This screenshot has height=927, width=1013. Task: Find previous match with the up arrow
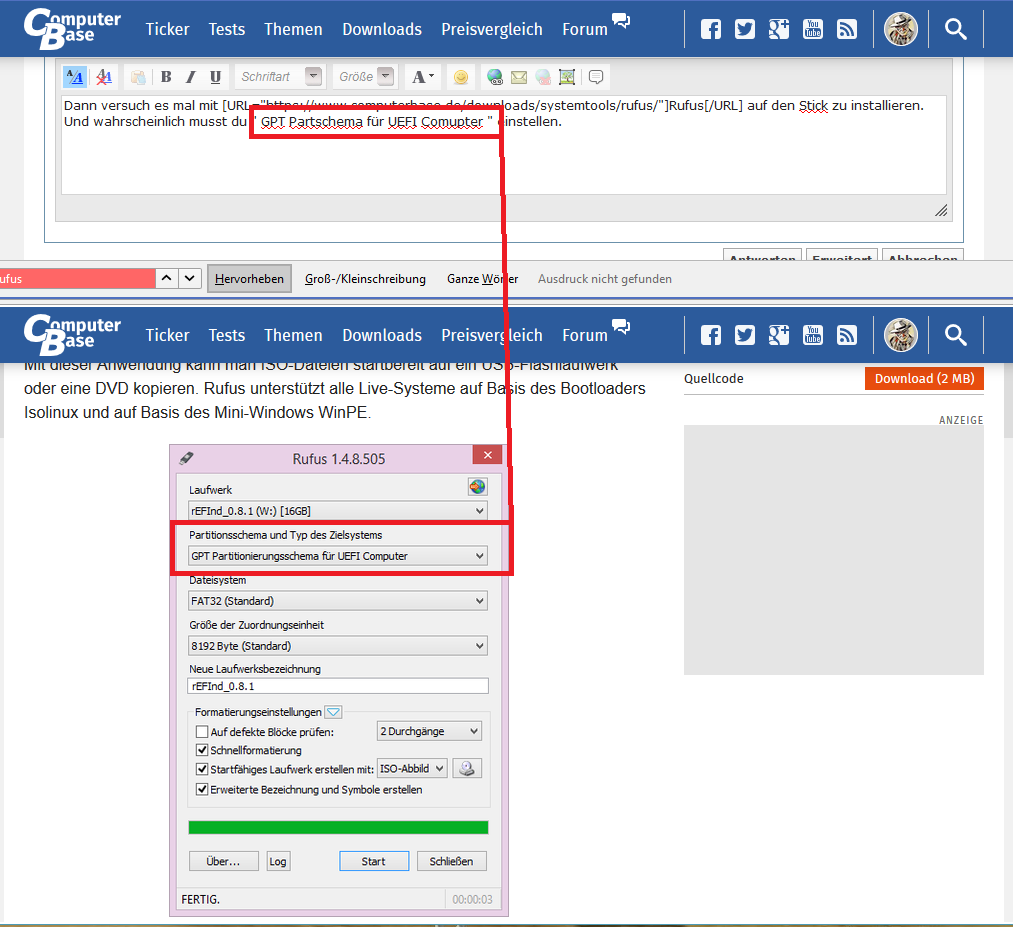click(x=166, y=278)
